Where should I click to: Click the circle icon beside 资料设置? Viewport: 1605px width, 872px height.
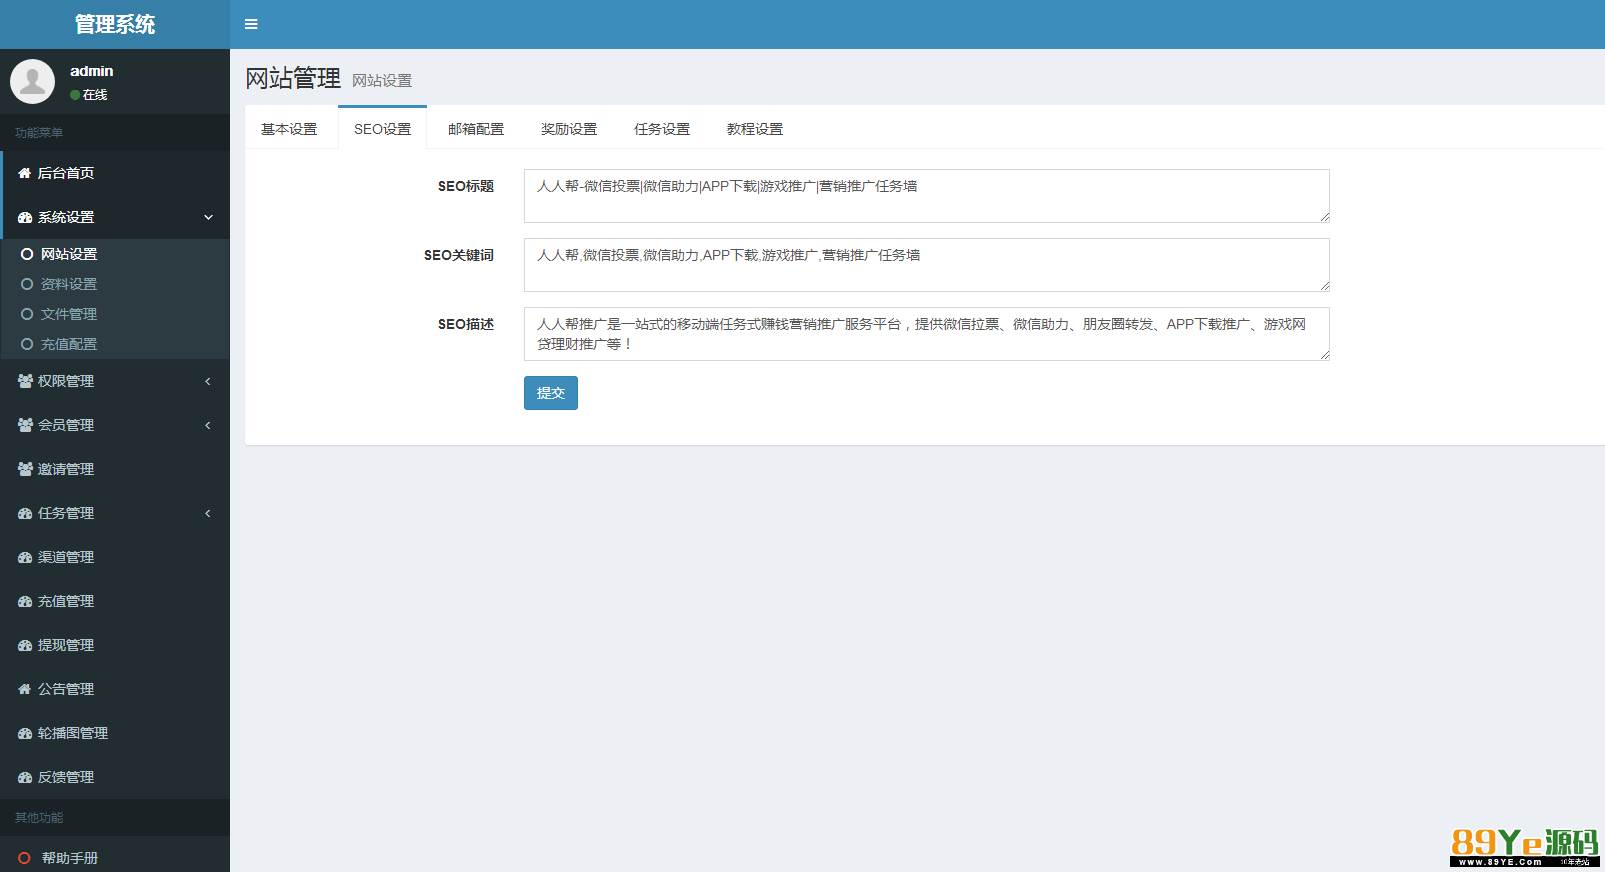point(27,284)
